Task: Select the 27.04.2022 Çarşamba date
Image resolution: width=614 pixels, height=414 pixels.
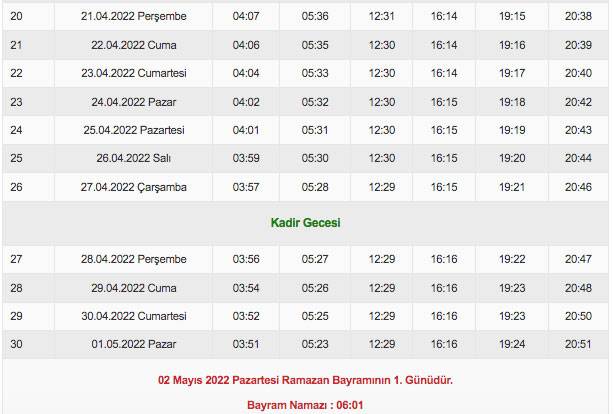Action: (x=134, y=187)
